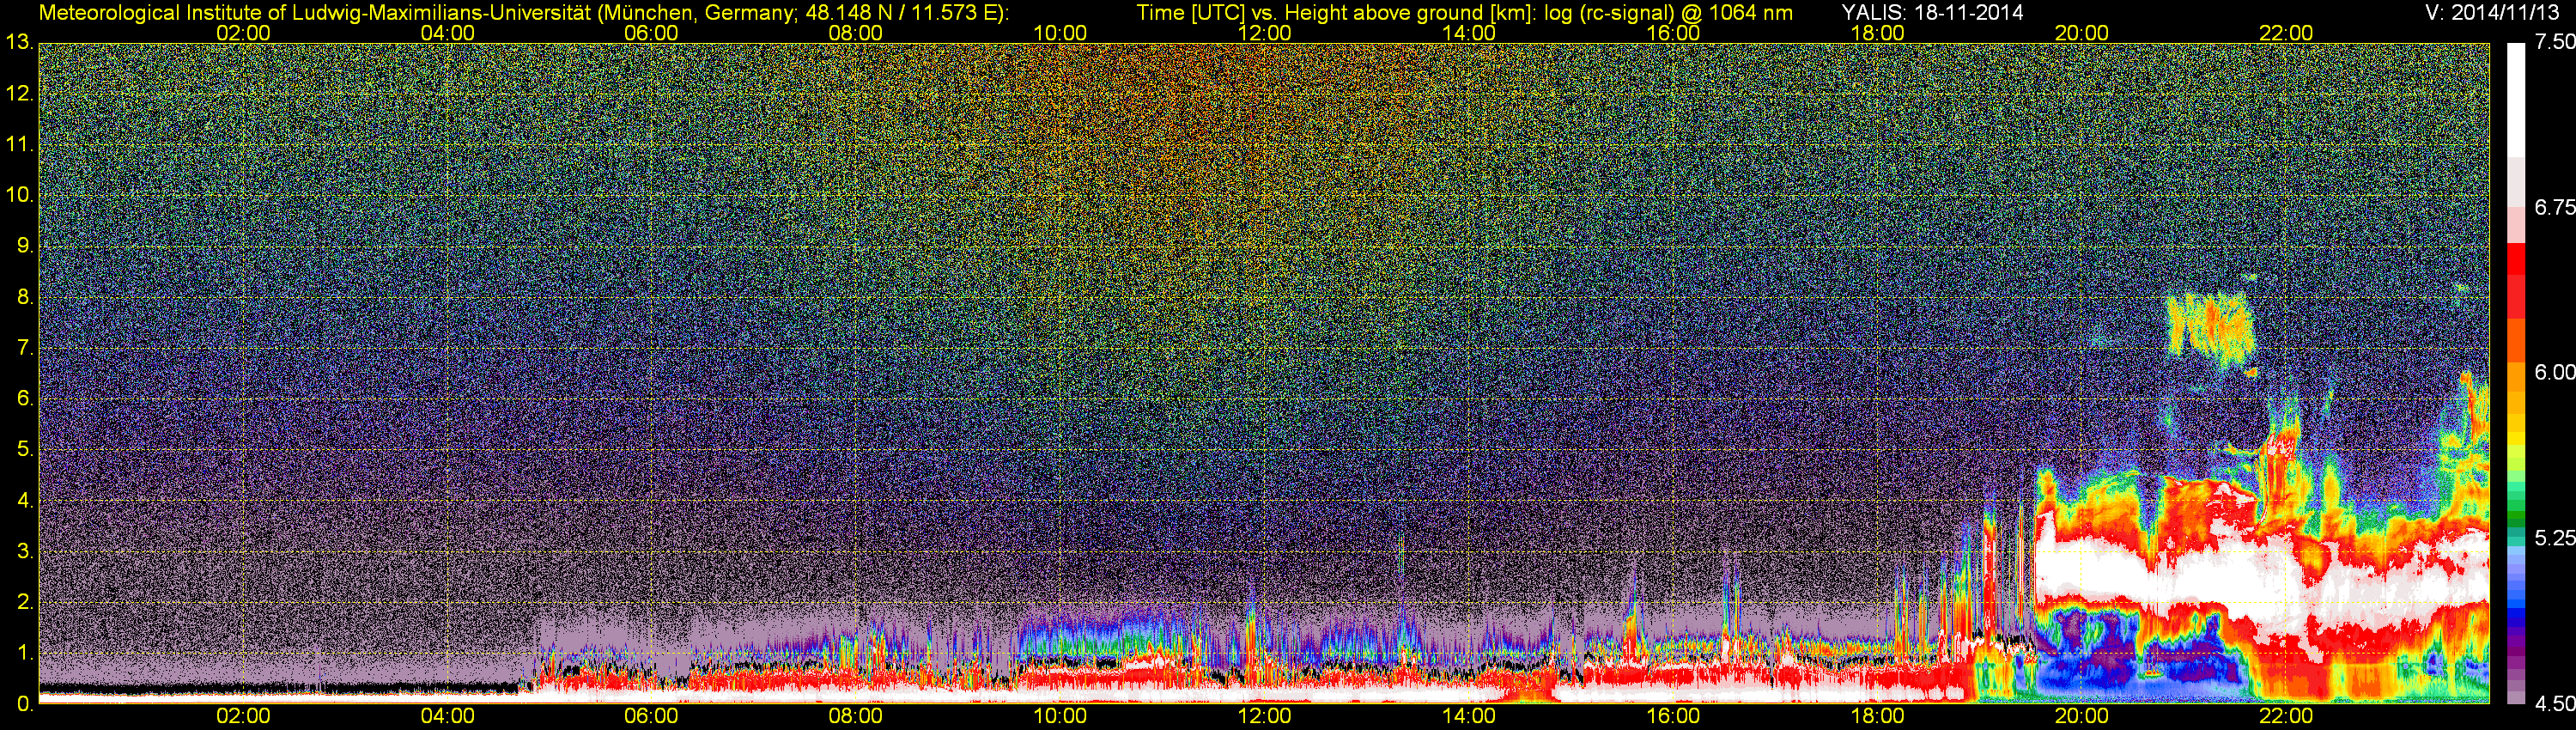Click '04:00' on the lower time axis
The height and width of the screenshot is (730, 2576).
447,716
